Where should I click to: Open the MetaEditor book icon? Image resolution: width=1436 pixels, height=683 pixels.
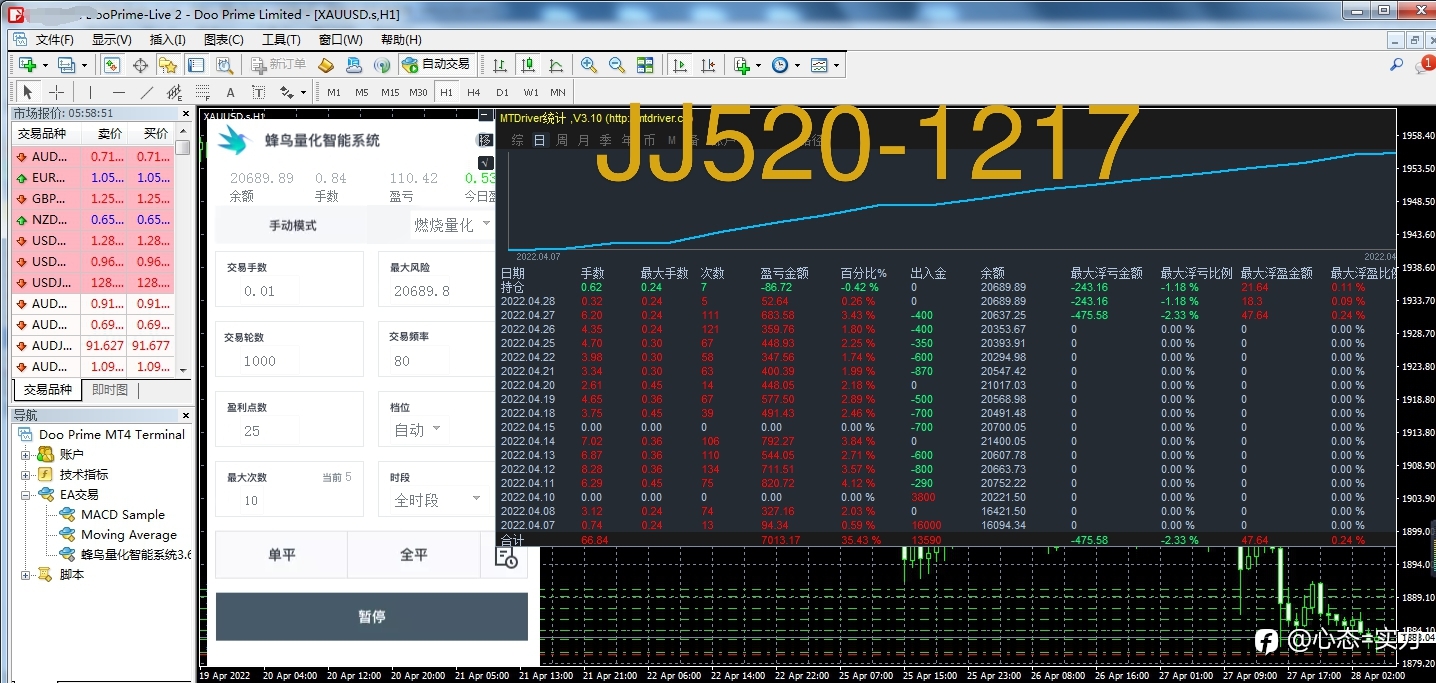325,65
